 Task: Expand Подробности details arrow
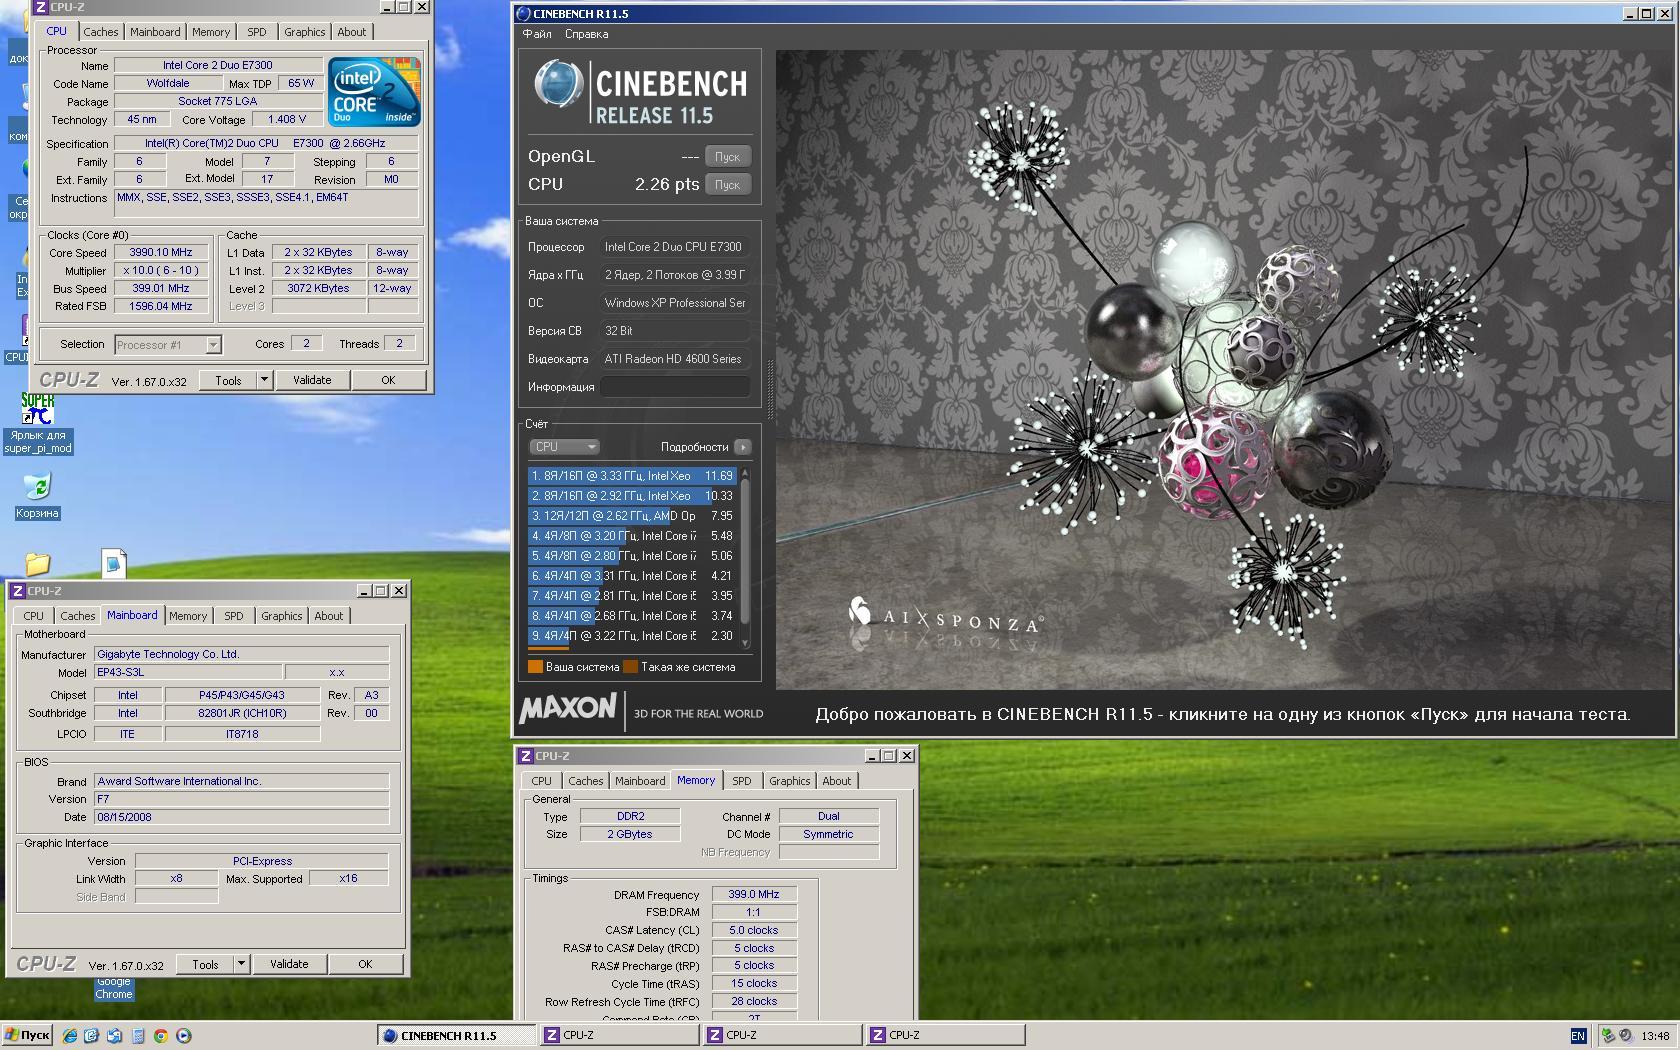(x=742, y=447)
